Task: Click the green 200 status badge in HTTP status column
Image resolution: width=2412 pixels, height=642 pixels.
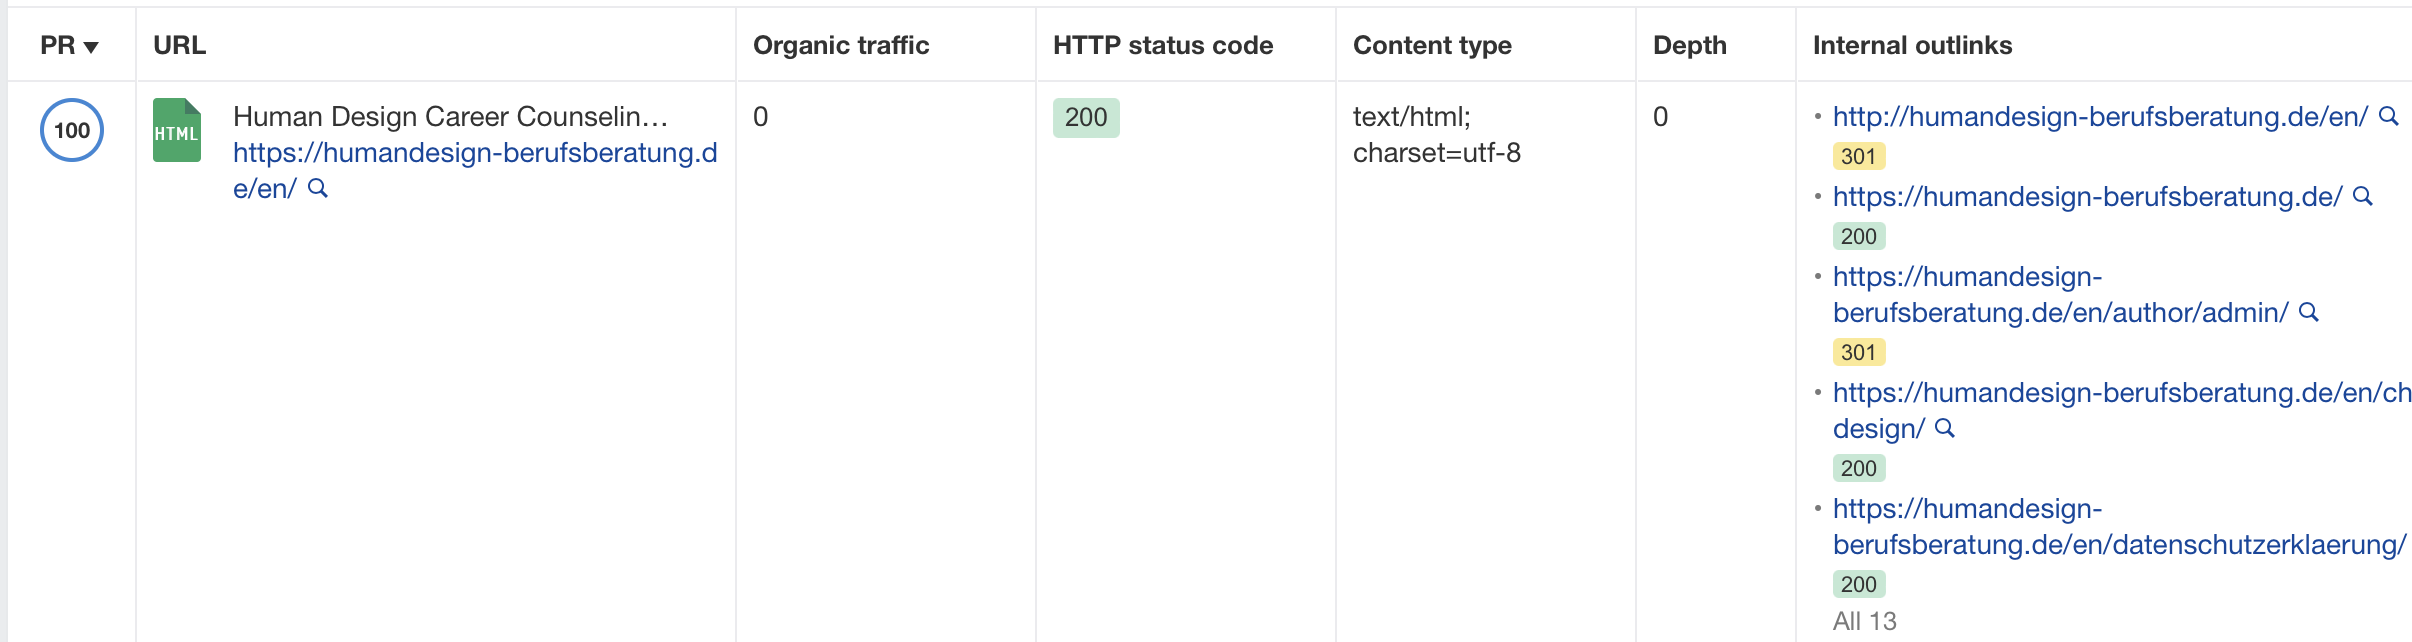Action: [x=1086, y=117]
